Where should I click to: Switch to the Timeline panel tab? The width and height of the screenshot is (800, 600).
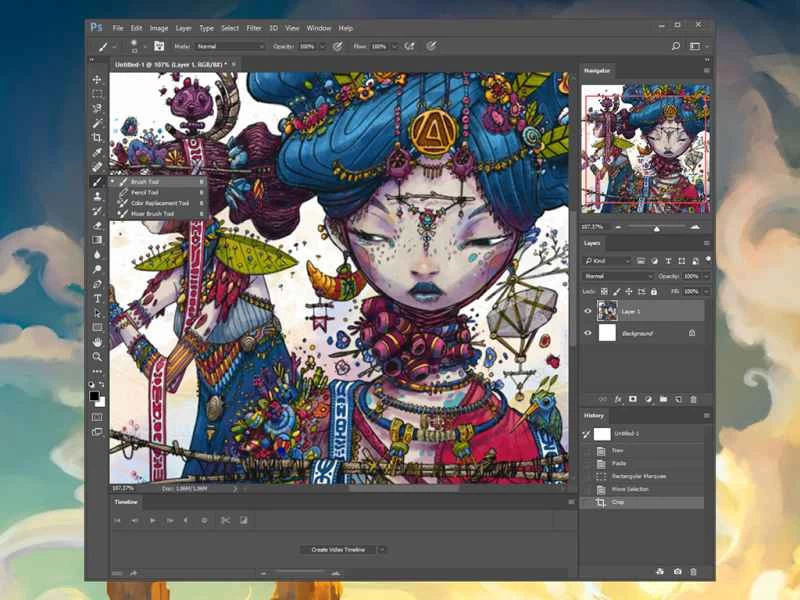[124, 502]
